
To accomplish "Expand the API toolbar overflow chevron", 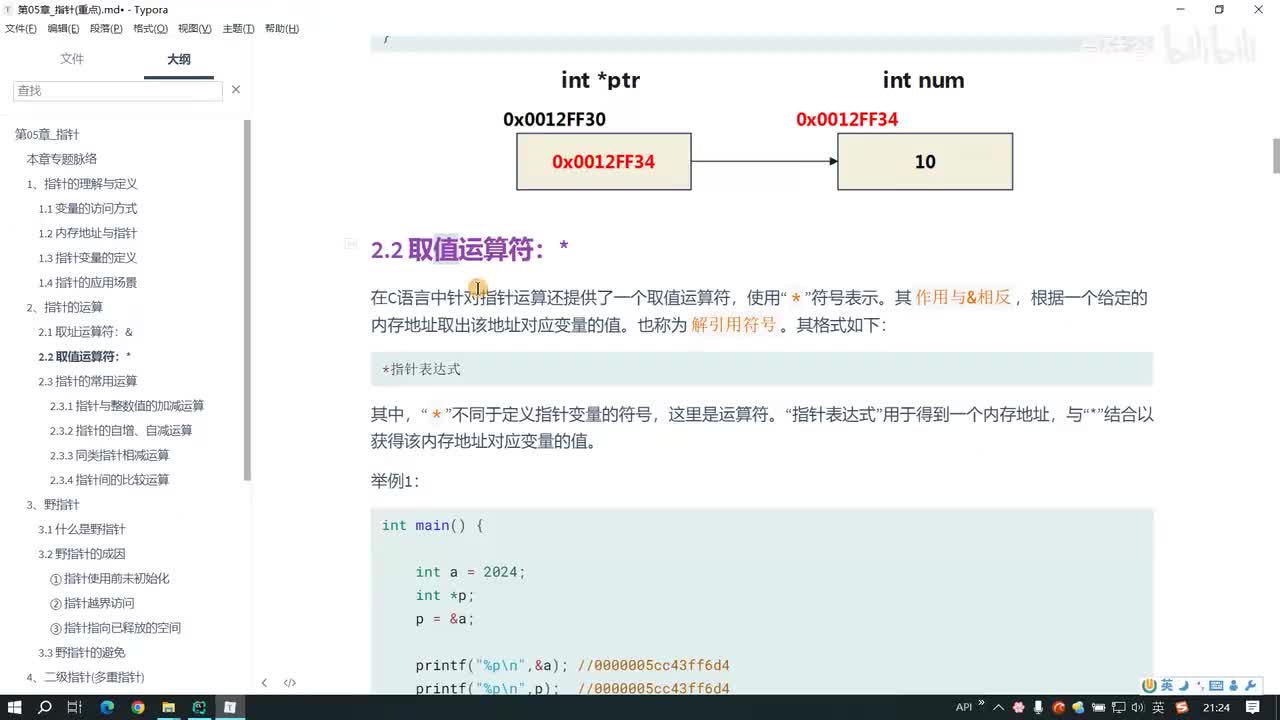I will [981, 703].
